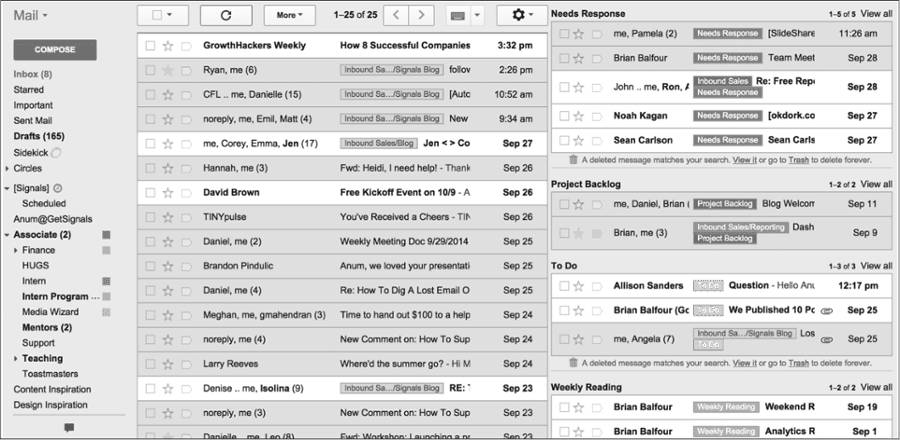The width and height of the screenshot is (900, 440).
Task: Click the Associate label color square
Action: (x=106, y=235)
